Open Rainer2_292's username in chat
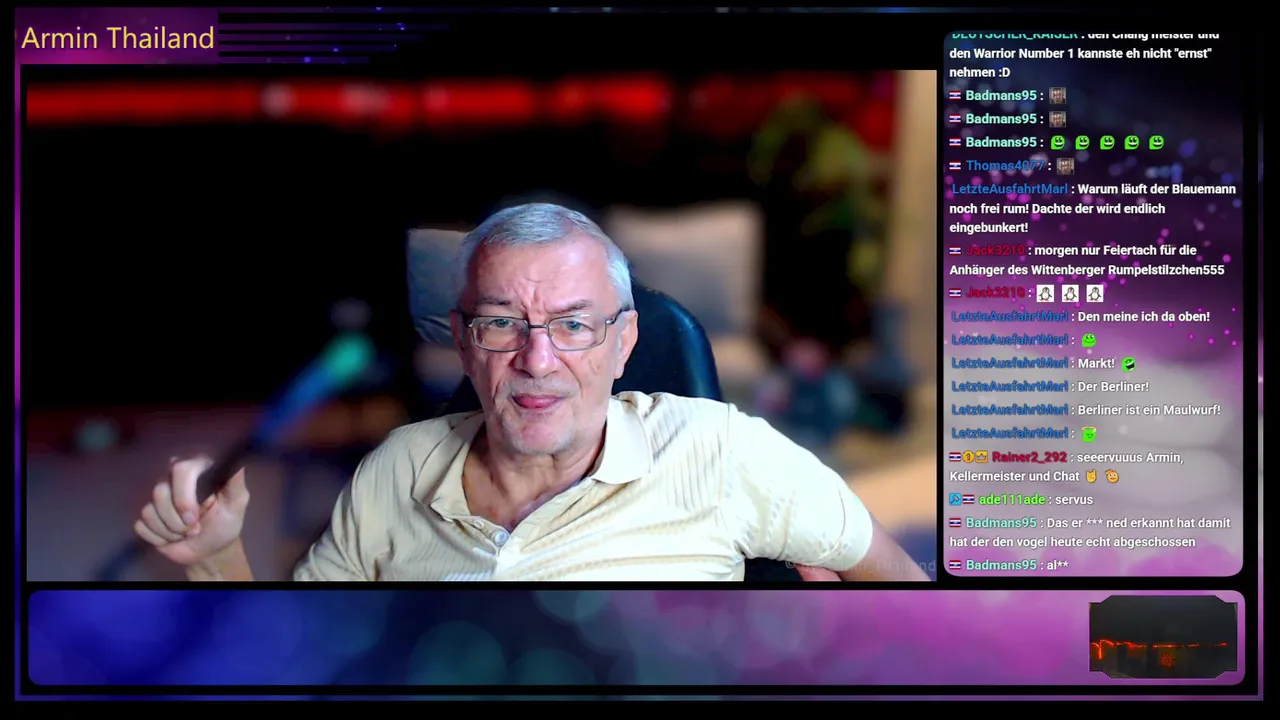Viewport: 1280px width, 720px height. (1029, 457)
